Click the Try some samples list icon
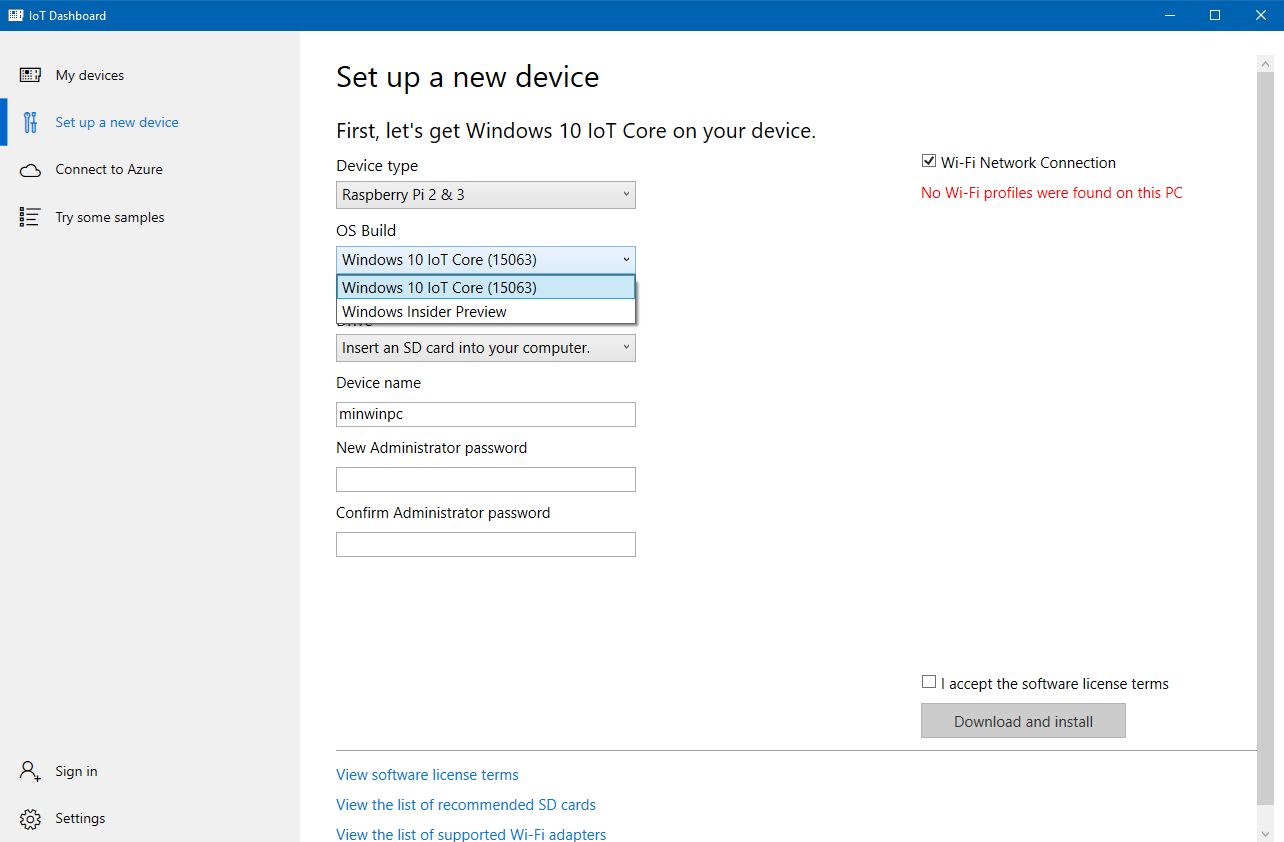Screen dimensions: 1284x842 point(30,217)
